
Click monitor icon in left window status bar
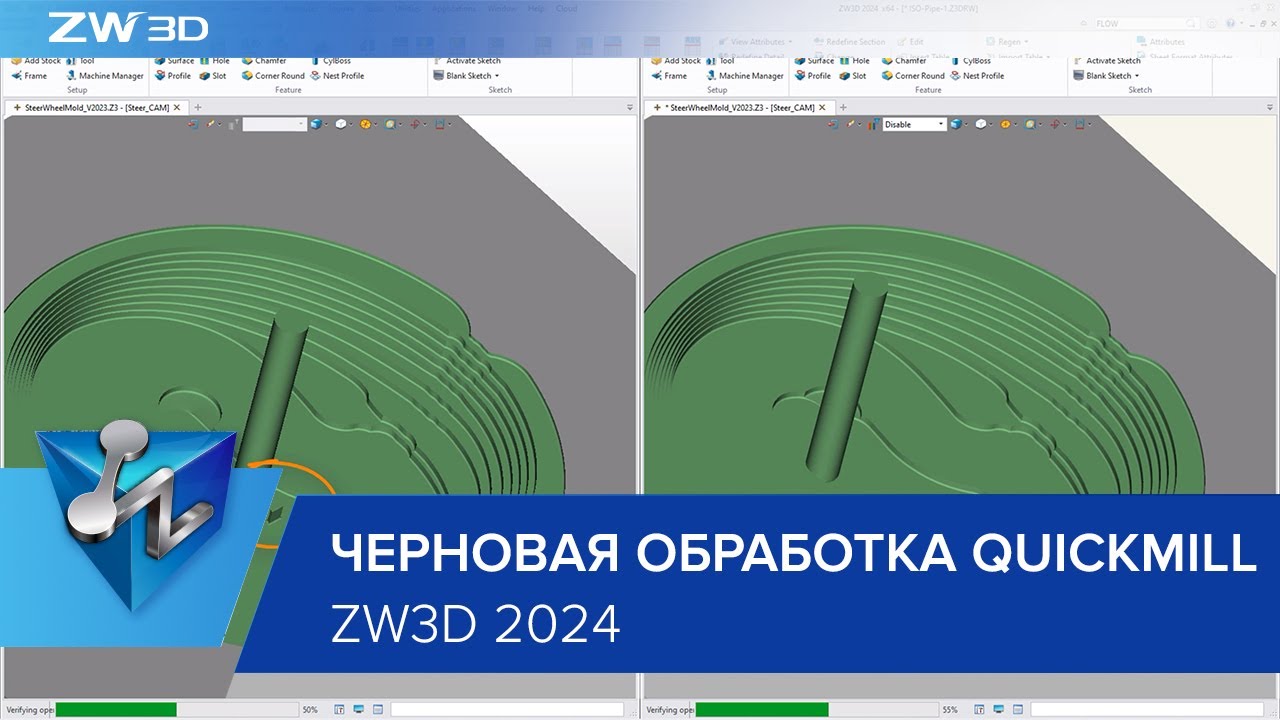358,709
